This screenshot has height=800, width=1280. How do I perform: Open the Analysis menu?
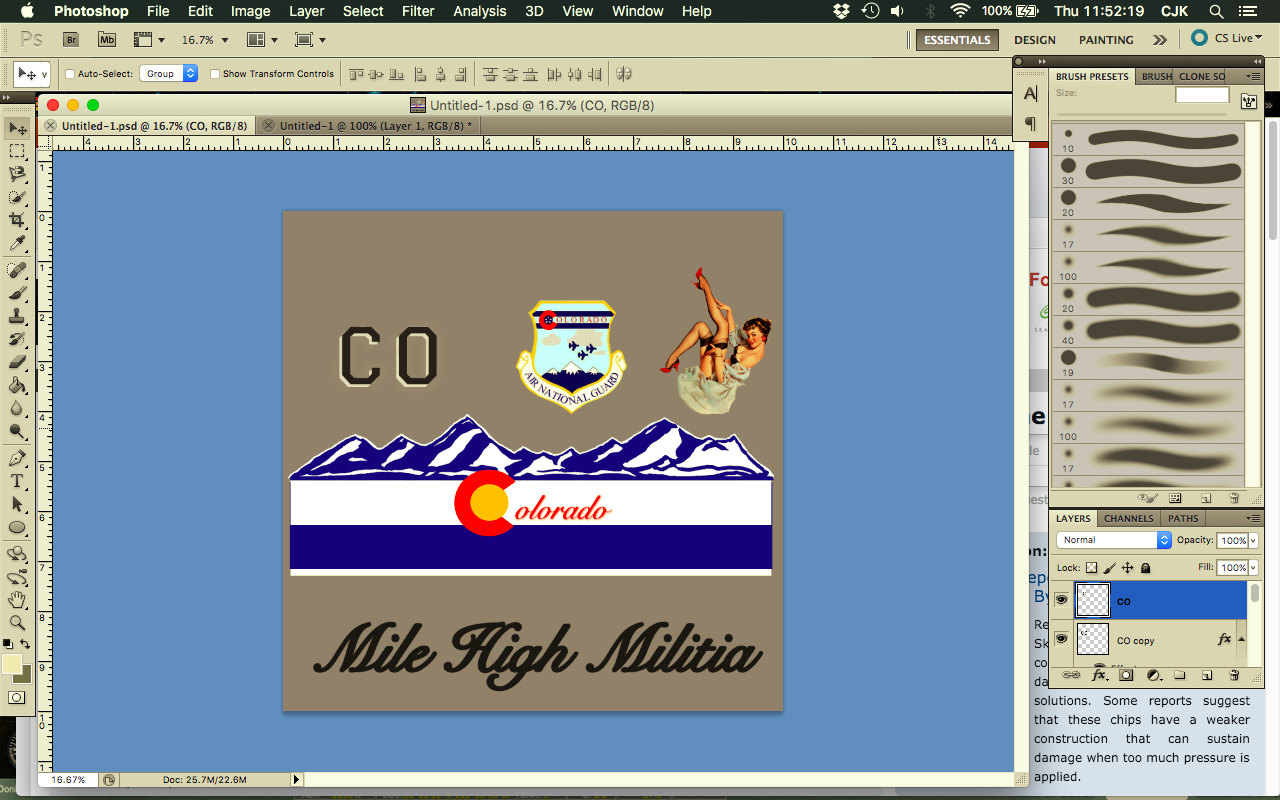(480, 11)
